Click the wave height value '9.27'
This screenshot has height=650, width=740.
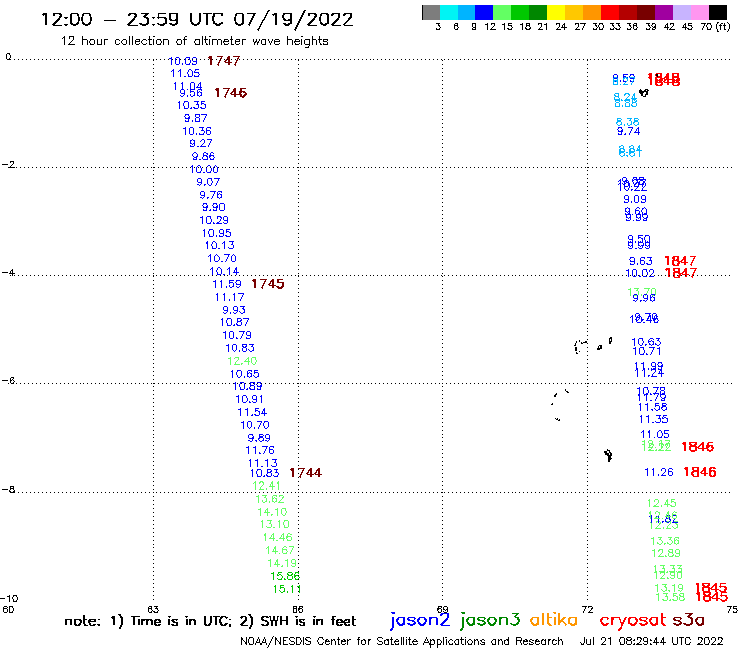pos(201,143)
